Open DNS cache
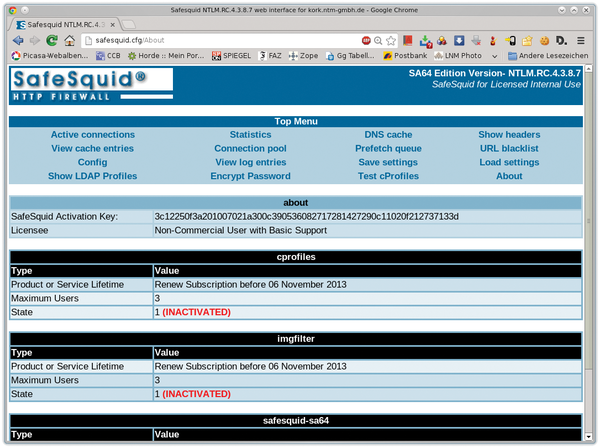 (x=388, y=135)
